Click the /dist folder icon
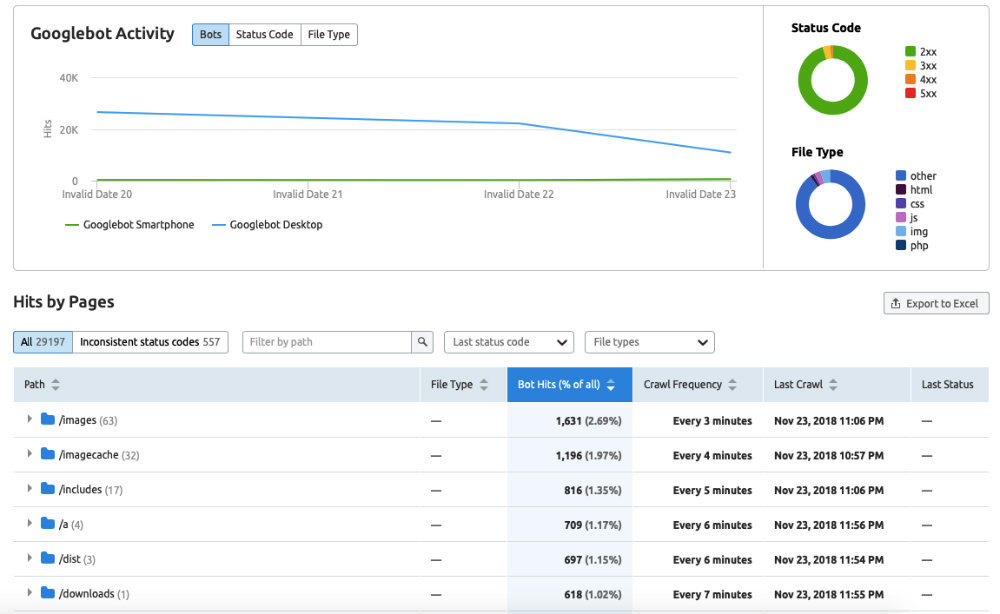 pyautogui.click(x=48, y=558)
